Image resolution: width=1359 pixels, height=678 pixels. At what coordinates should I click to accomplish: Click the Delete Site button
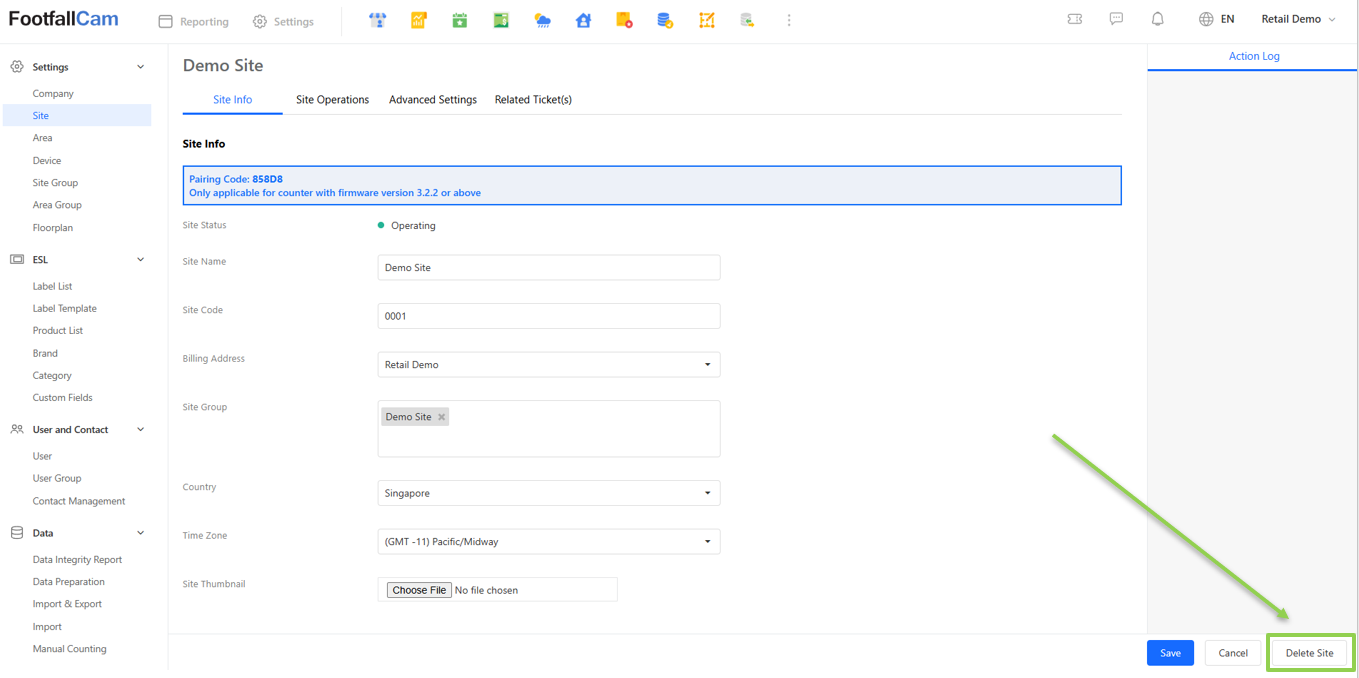point(1309,653)
